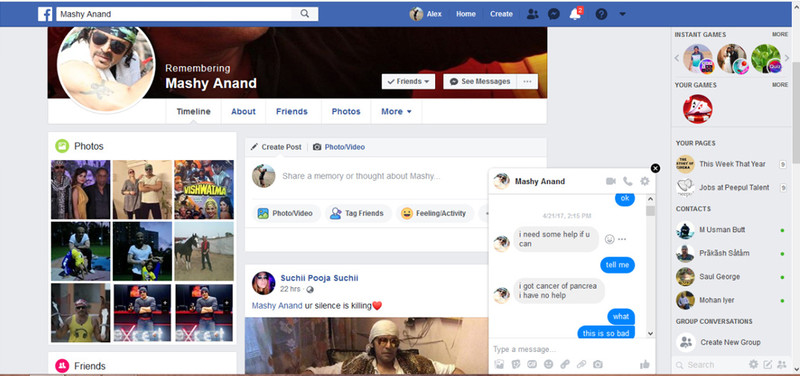The image size is (800, 376).
Task: Switch to Photos tab
Action: pos(346,112)
